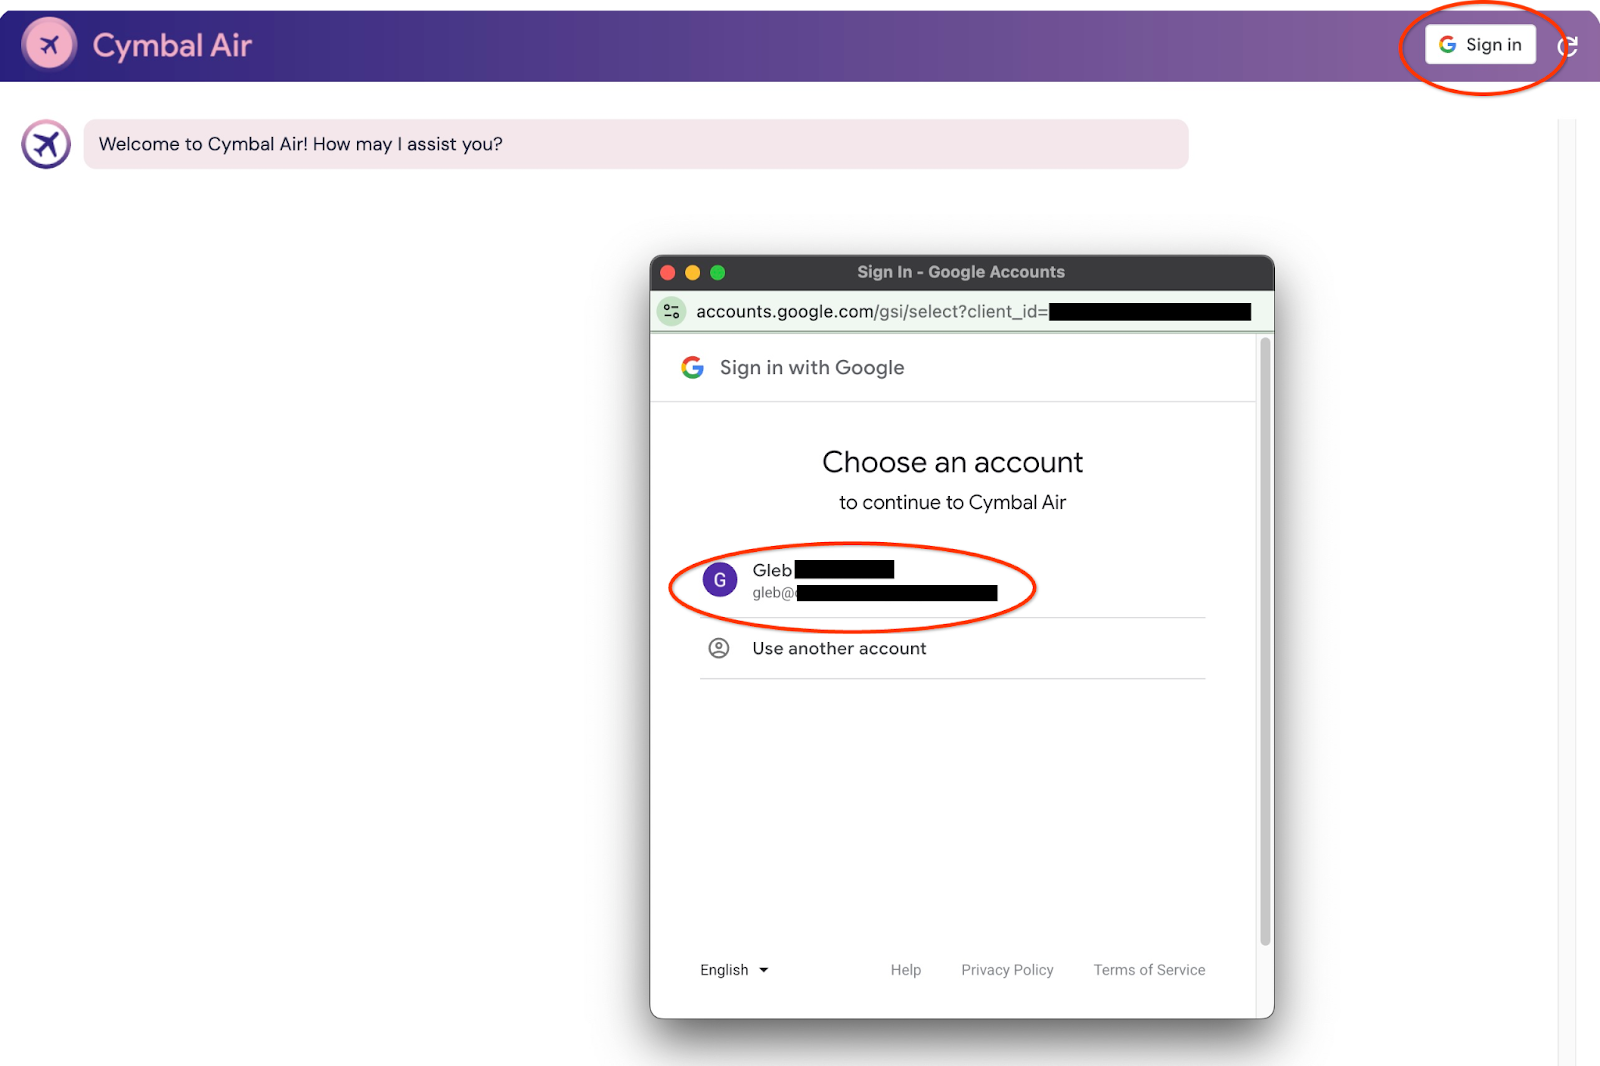Select the Gleb account name

pyautogui.click(x=772, y=570)
